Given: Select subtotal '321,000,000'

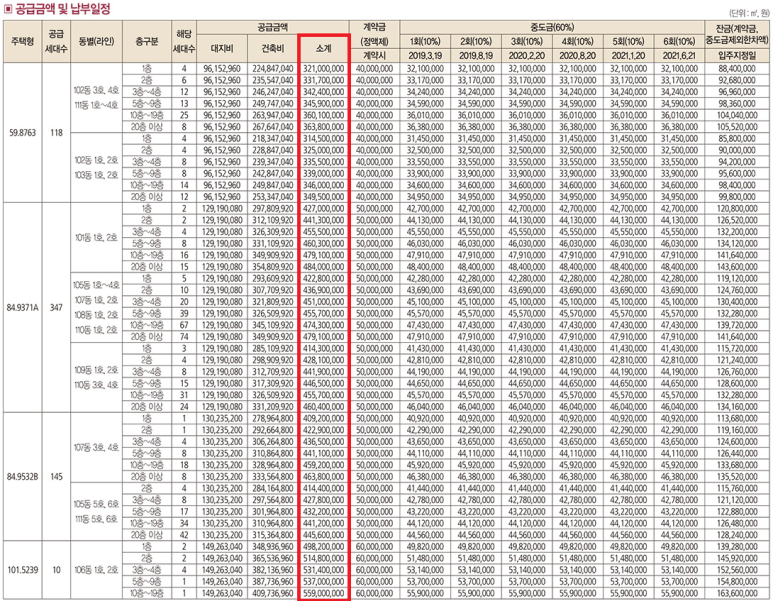Looking at the screenshot, I should pyautogui.click(x=323, y=69).
